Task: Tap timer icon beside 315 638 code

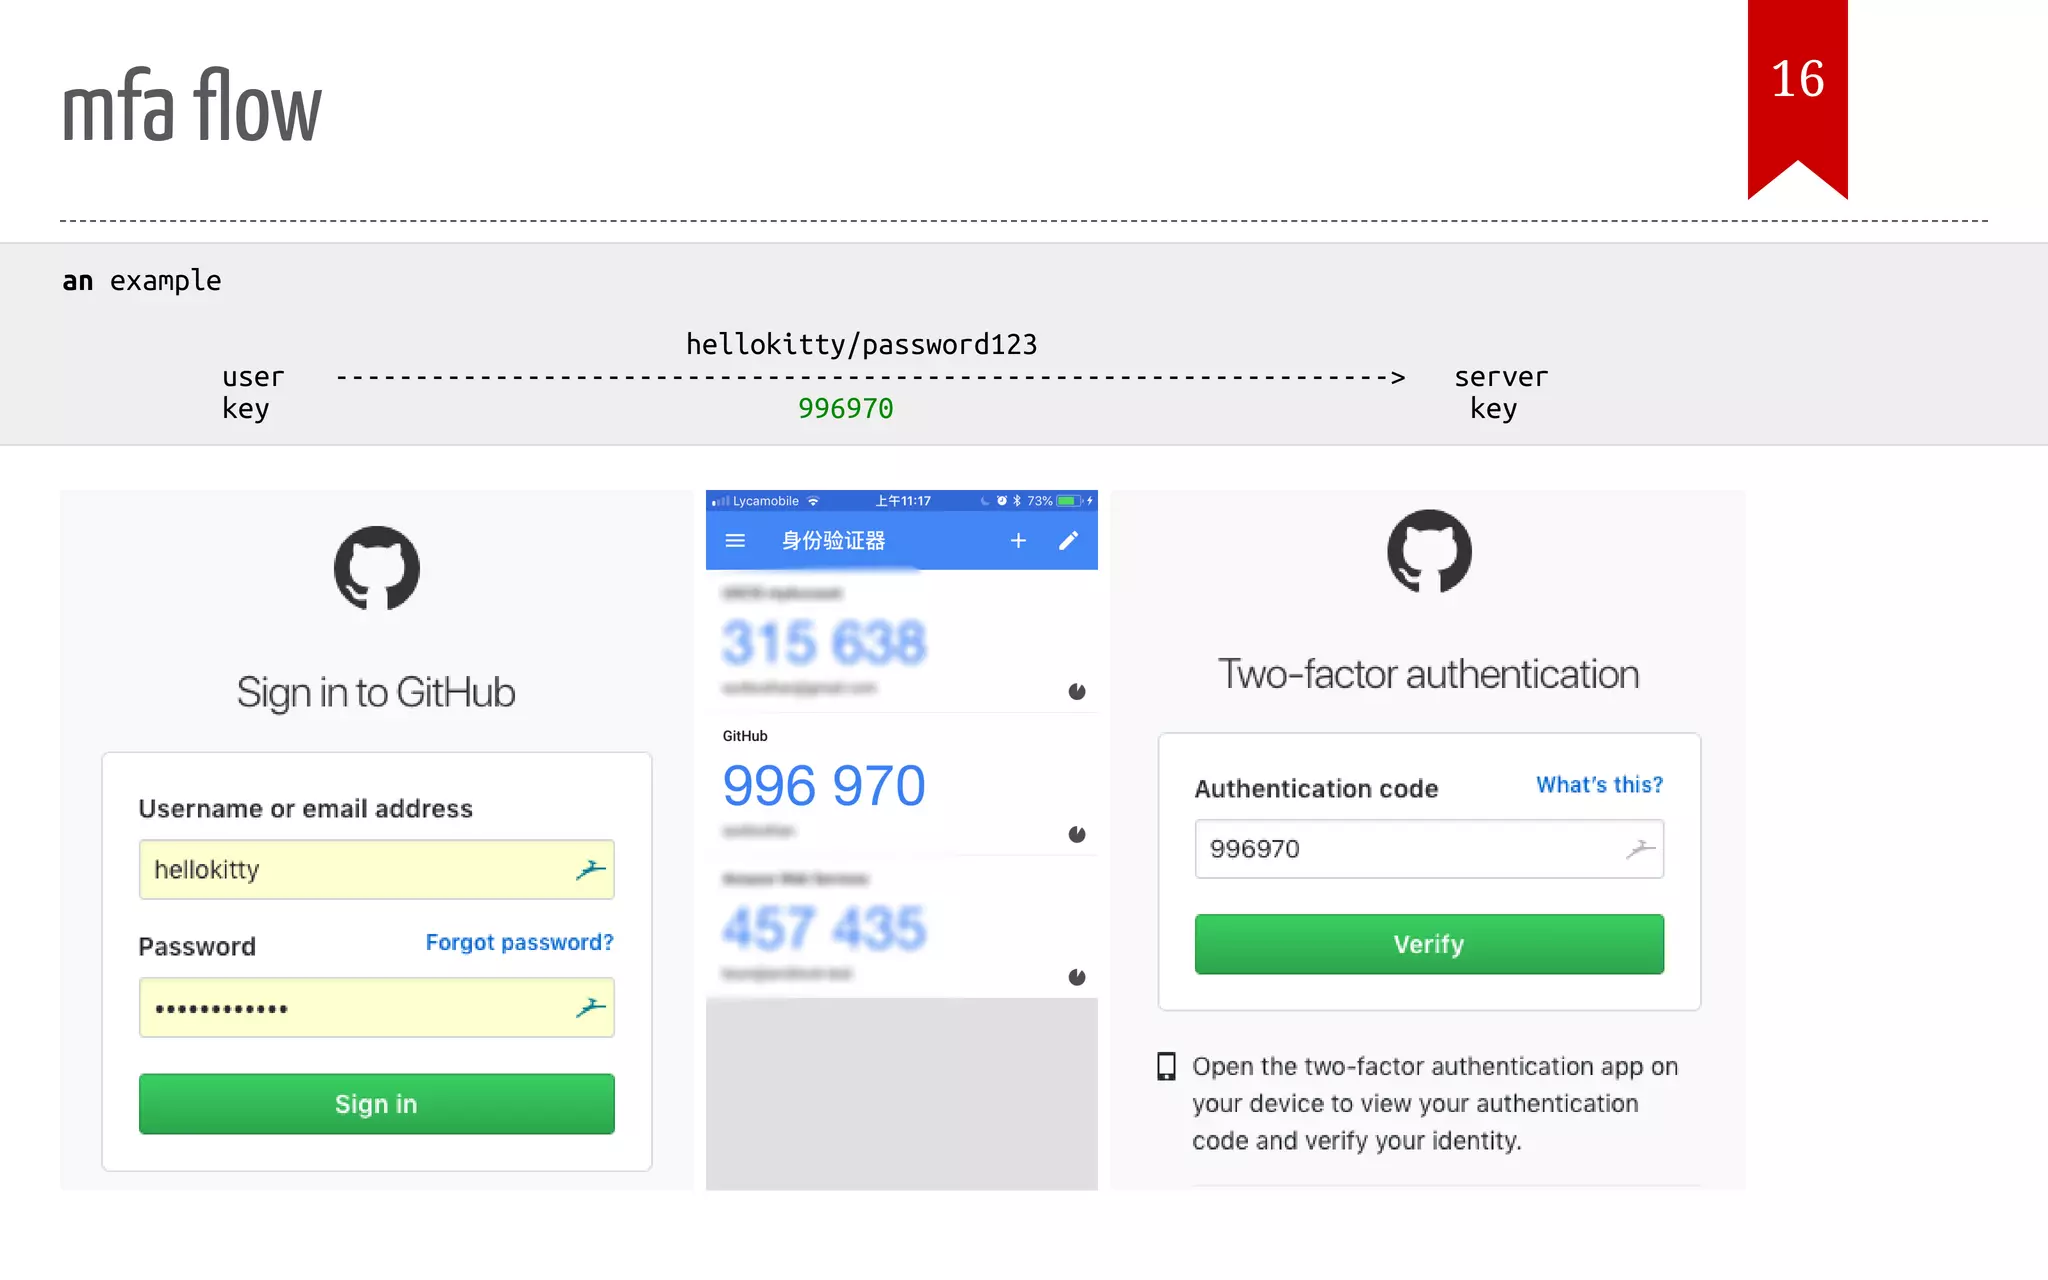Action: coord(1077,691)
